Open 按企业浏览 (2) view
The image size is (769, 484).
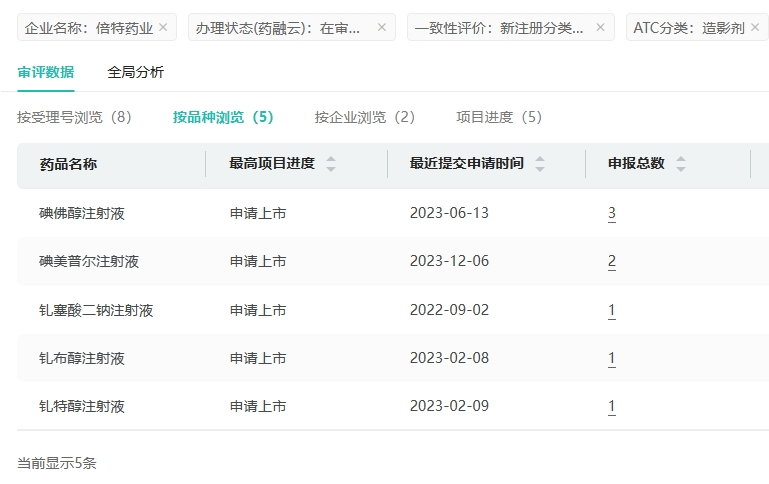click(364, 117)
